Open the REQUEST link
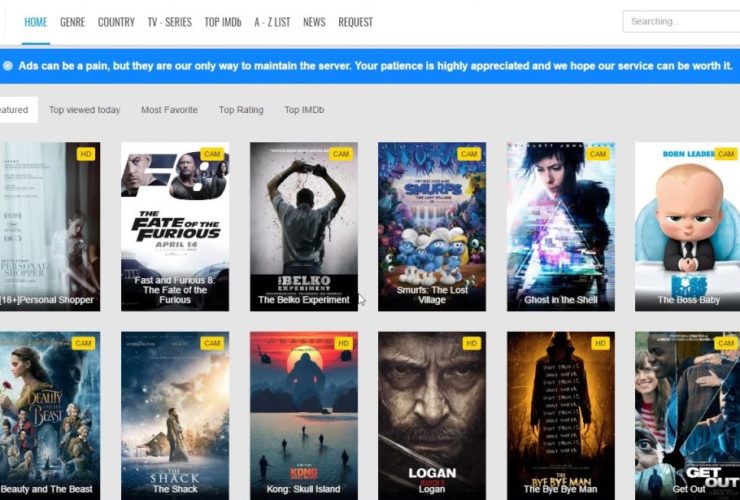Image resolution: width=740 pixels, height=500 pixels. click(355, 22)
